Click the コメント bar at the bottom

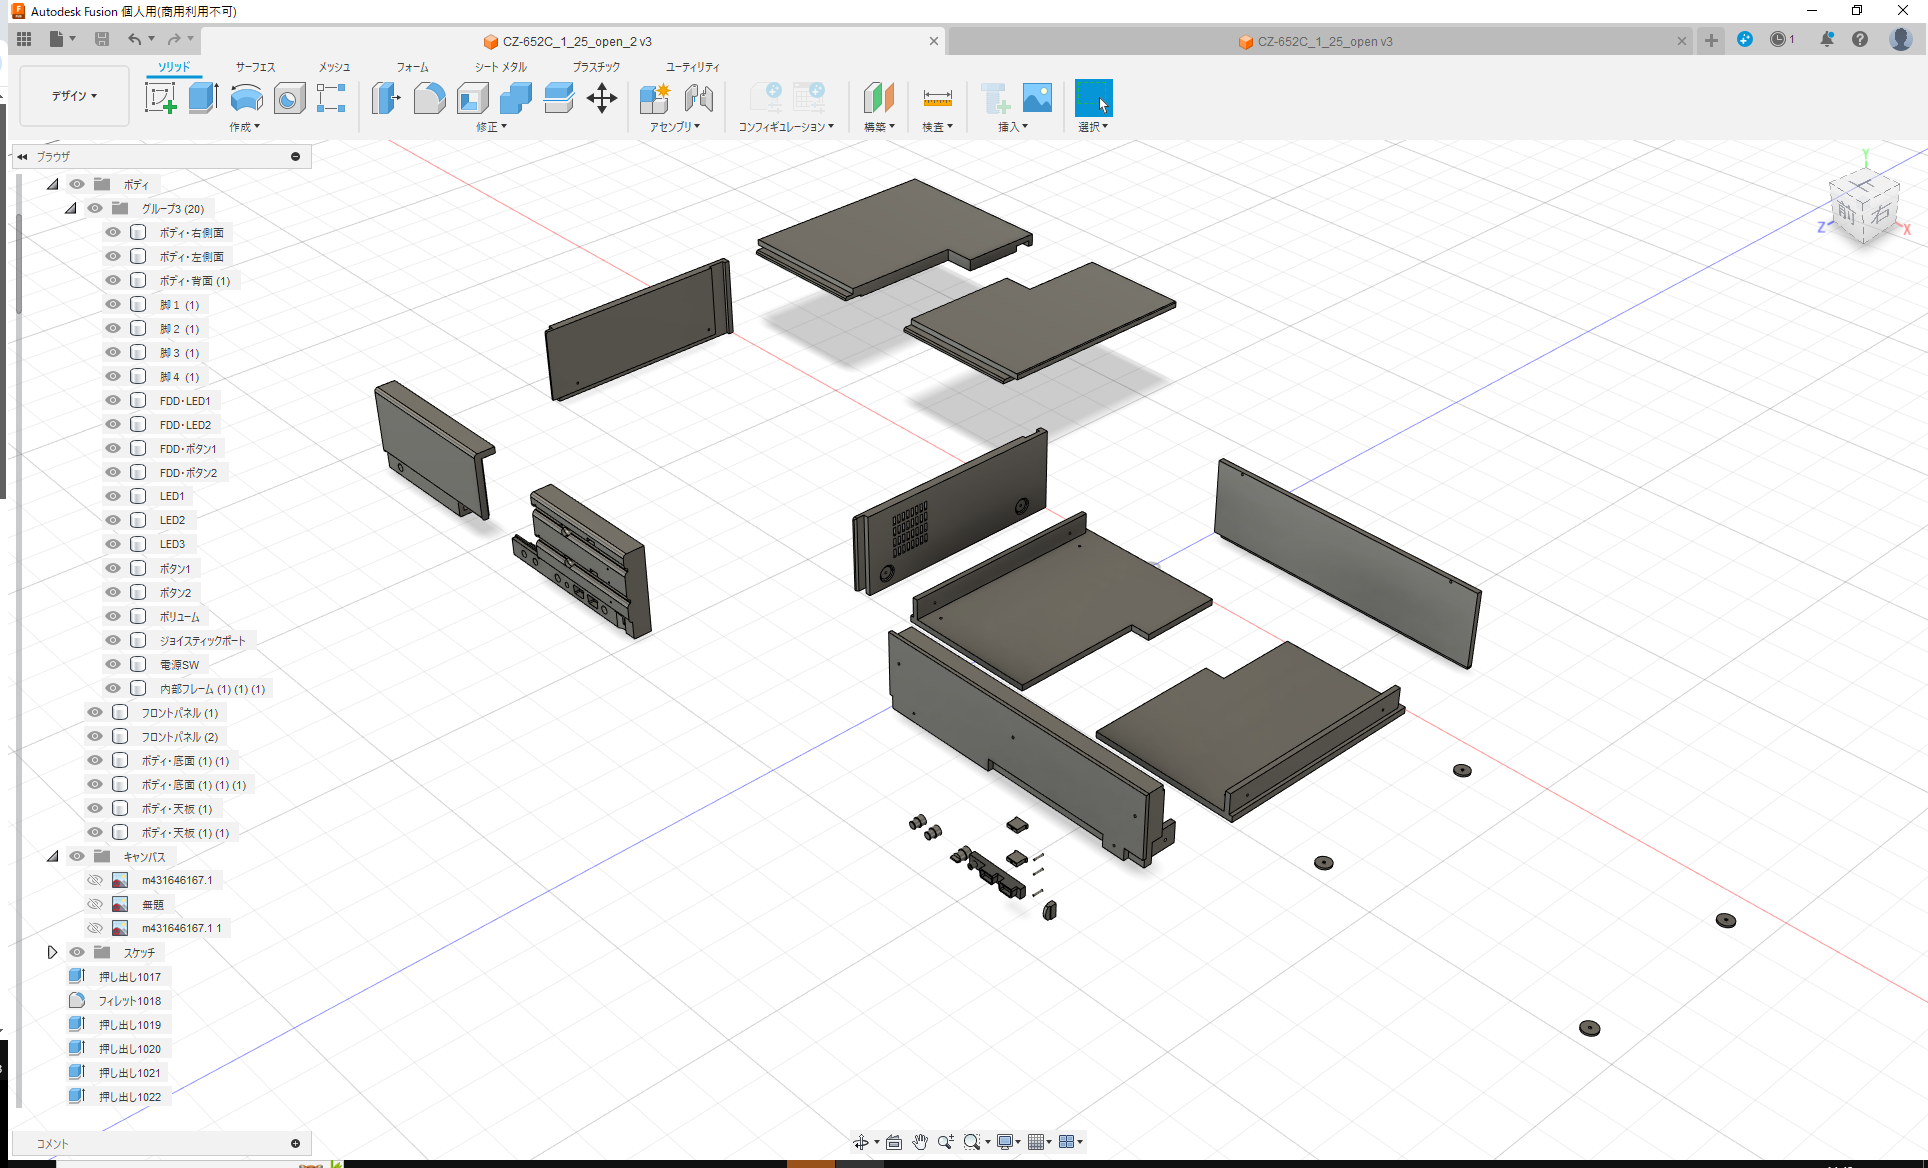160,1143
